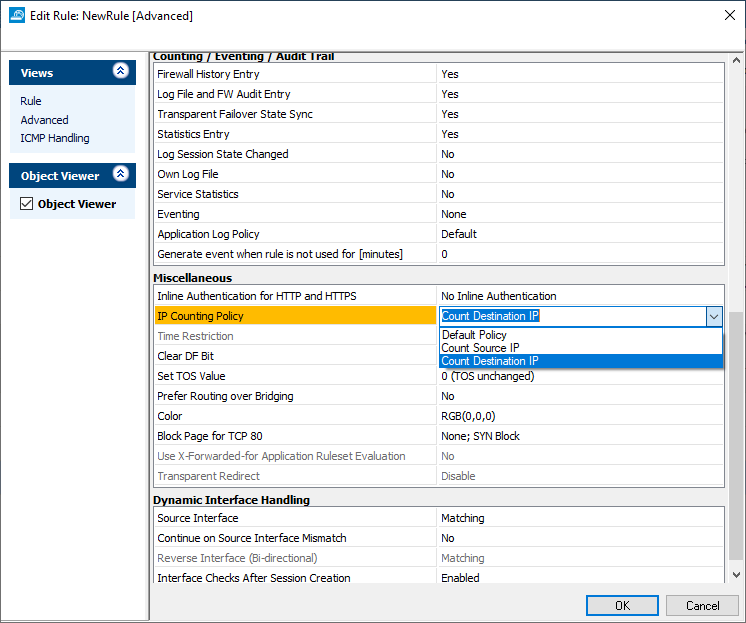746x623 pixels.
Task: Collapse the Object Viewer panel chevron
Action: [x=120, y=174]
